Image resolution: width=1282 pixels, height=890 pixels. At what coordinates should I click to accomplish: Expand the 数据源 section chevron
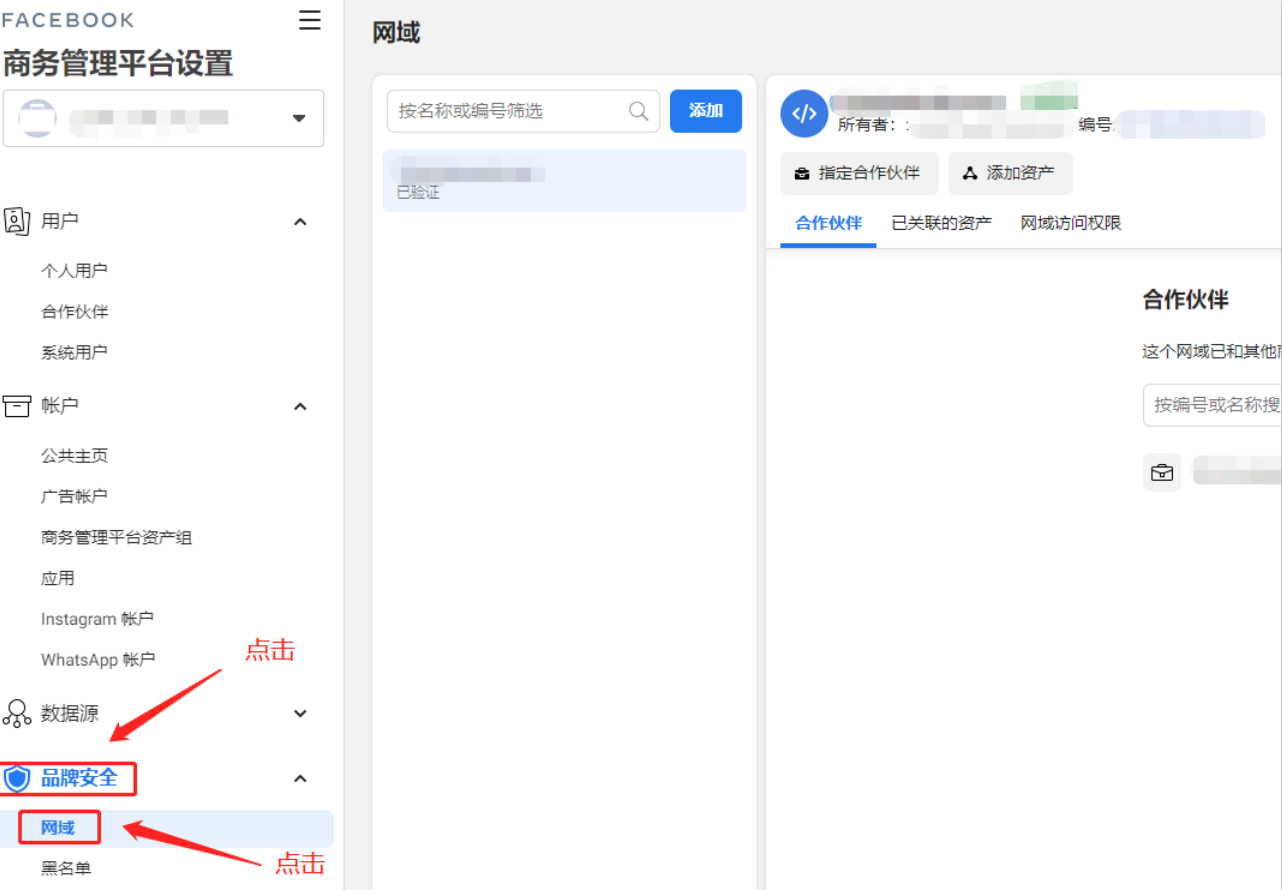pyautogui.click(x=299, y=713)
